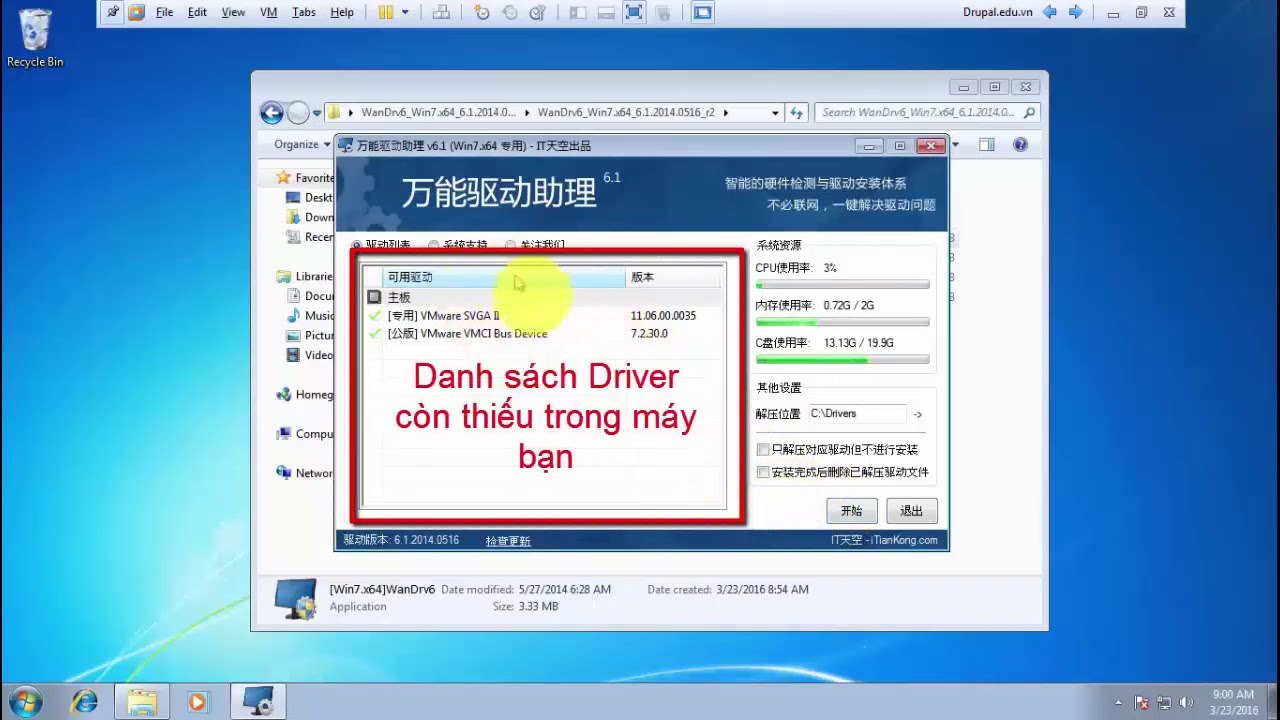The height and width of the screenshot is (720, 1280).
Task: Open the VMware Help menu
Action: (342, 12)
